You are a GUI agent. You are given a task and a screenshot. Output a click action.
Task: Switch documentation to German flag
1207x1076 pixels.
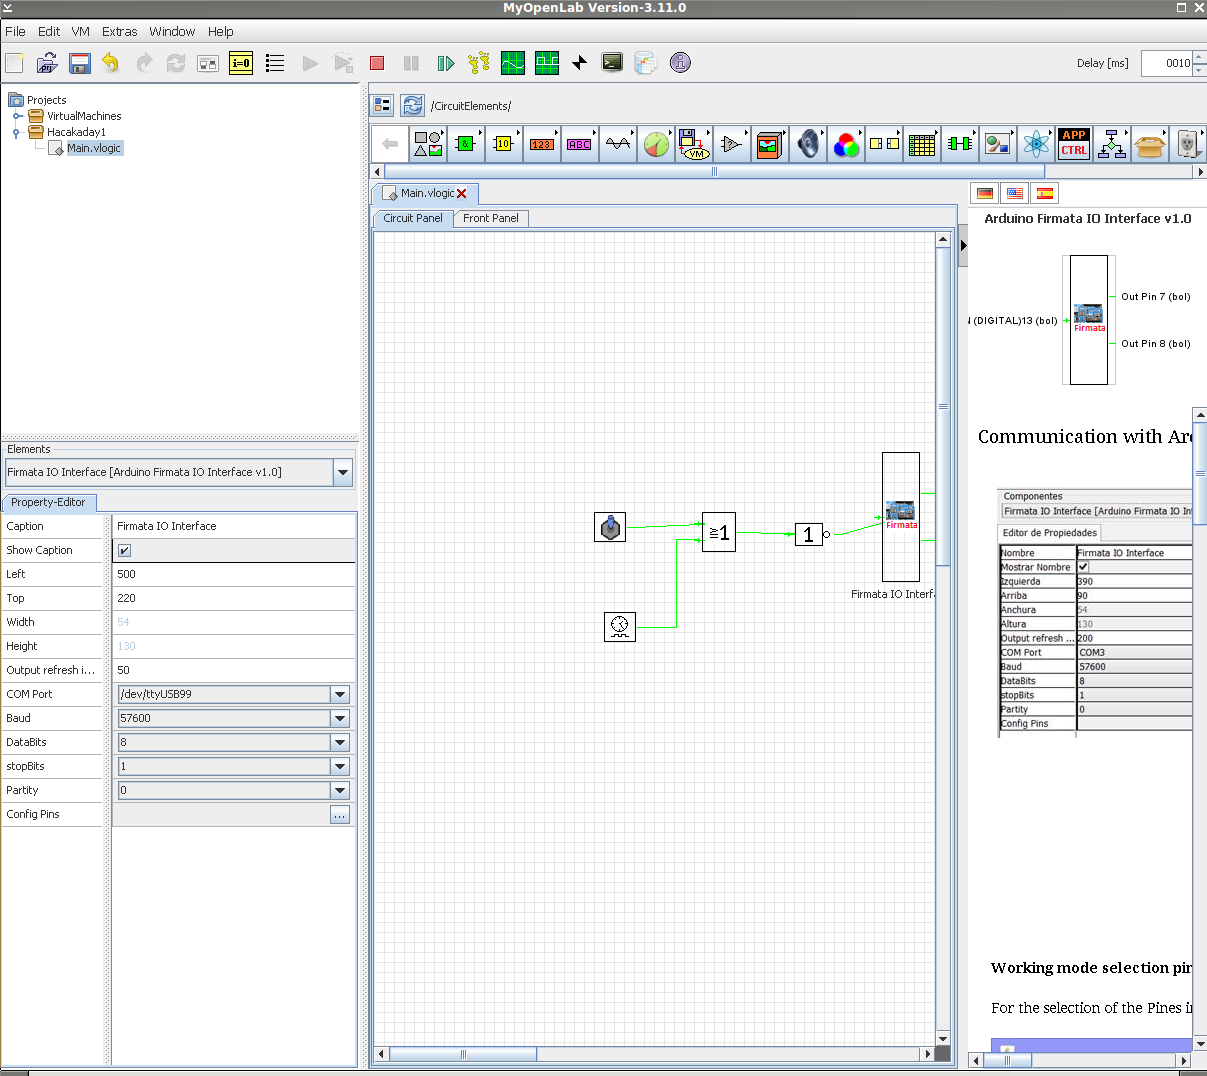(985, 193)
